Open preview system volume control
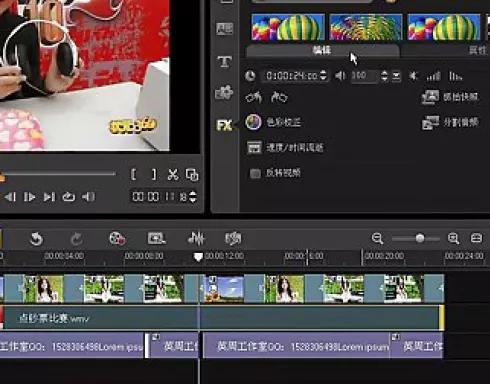 coord(88,197)
